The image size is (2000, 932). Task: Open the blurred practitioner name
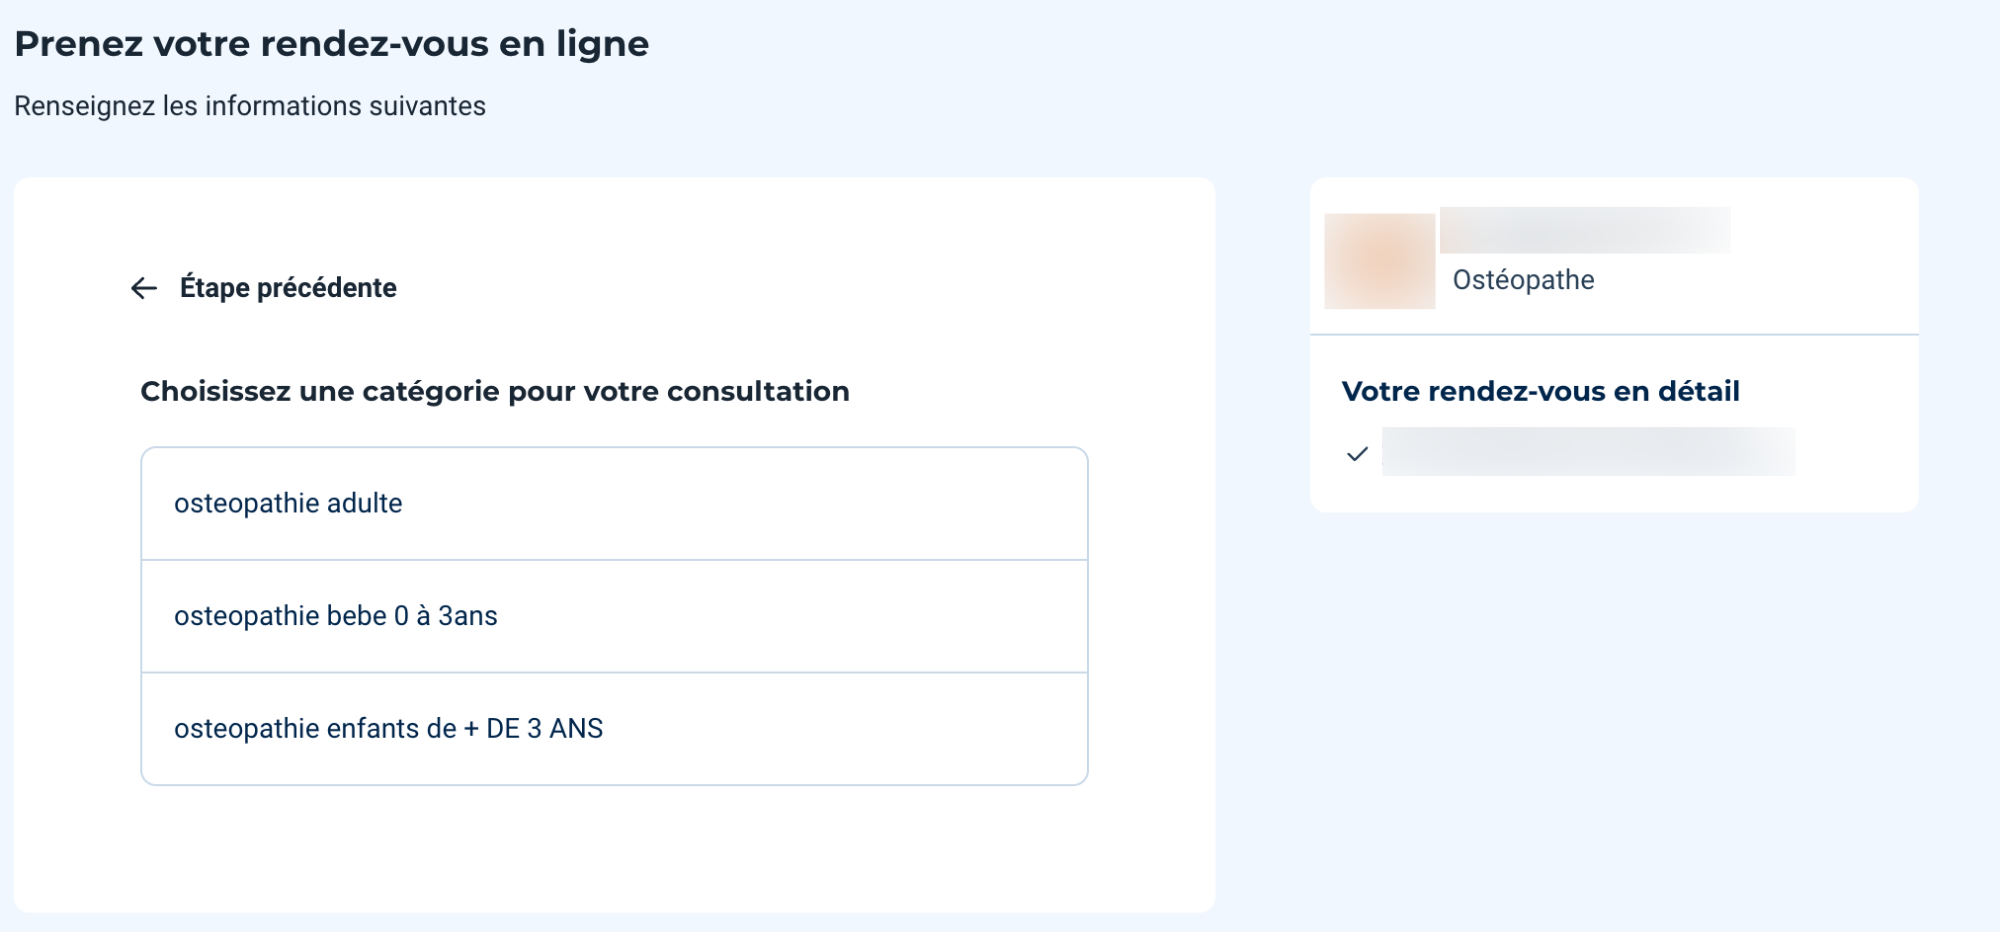point(1585,230)
